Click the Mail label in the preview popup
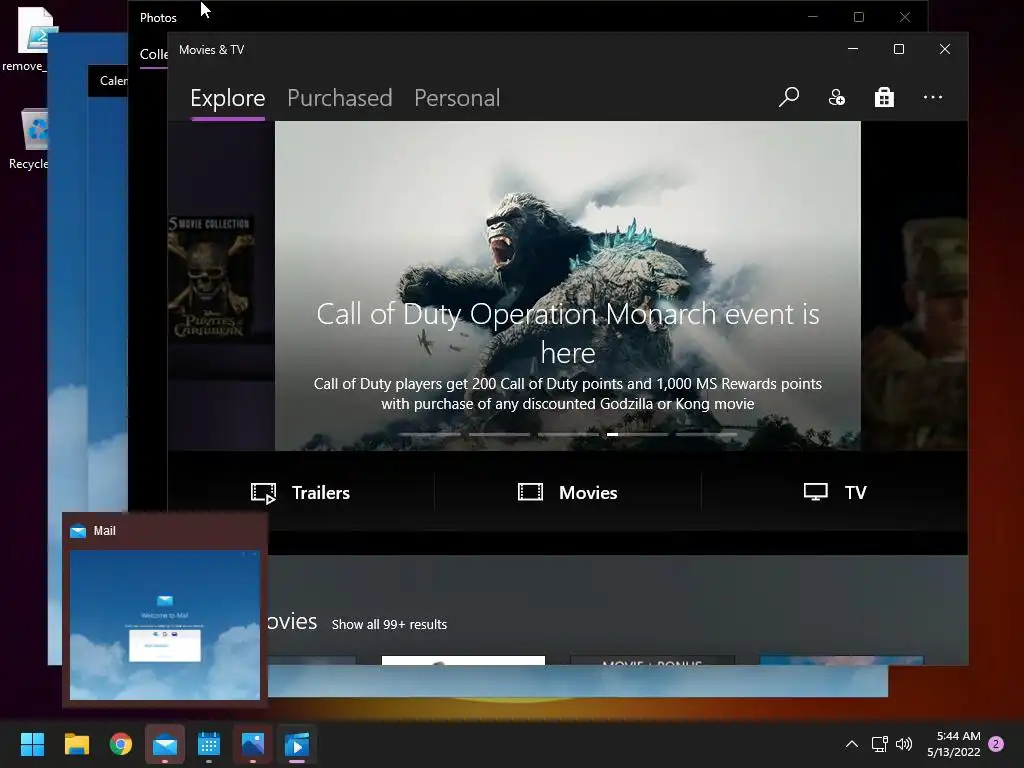Image resolution: width=1024 pixels, height=768 pixels. point(104,531)
